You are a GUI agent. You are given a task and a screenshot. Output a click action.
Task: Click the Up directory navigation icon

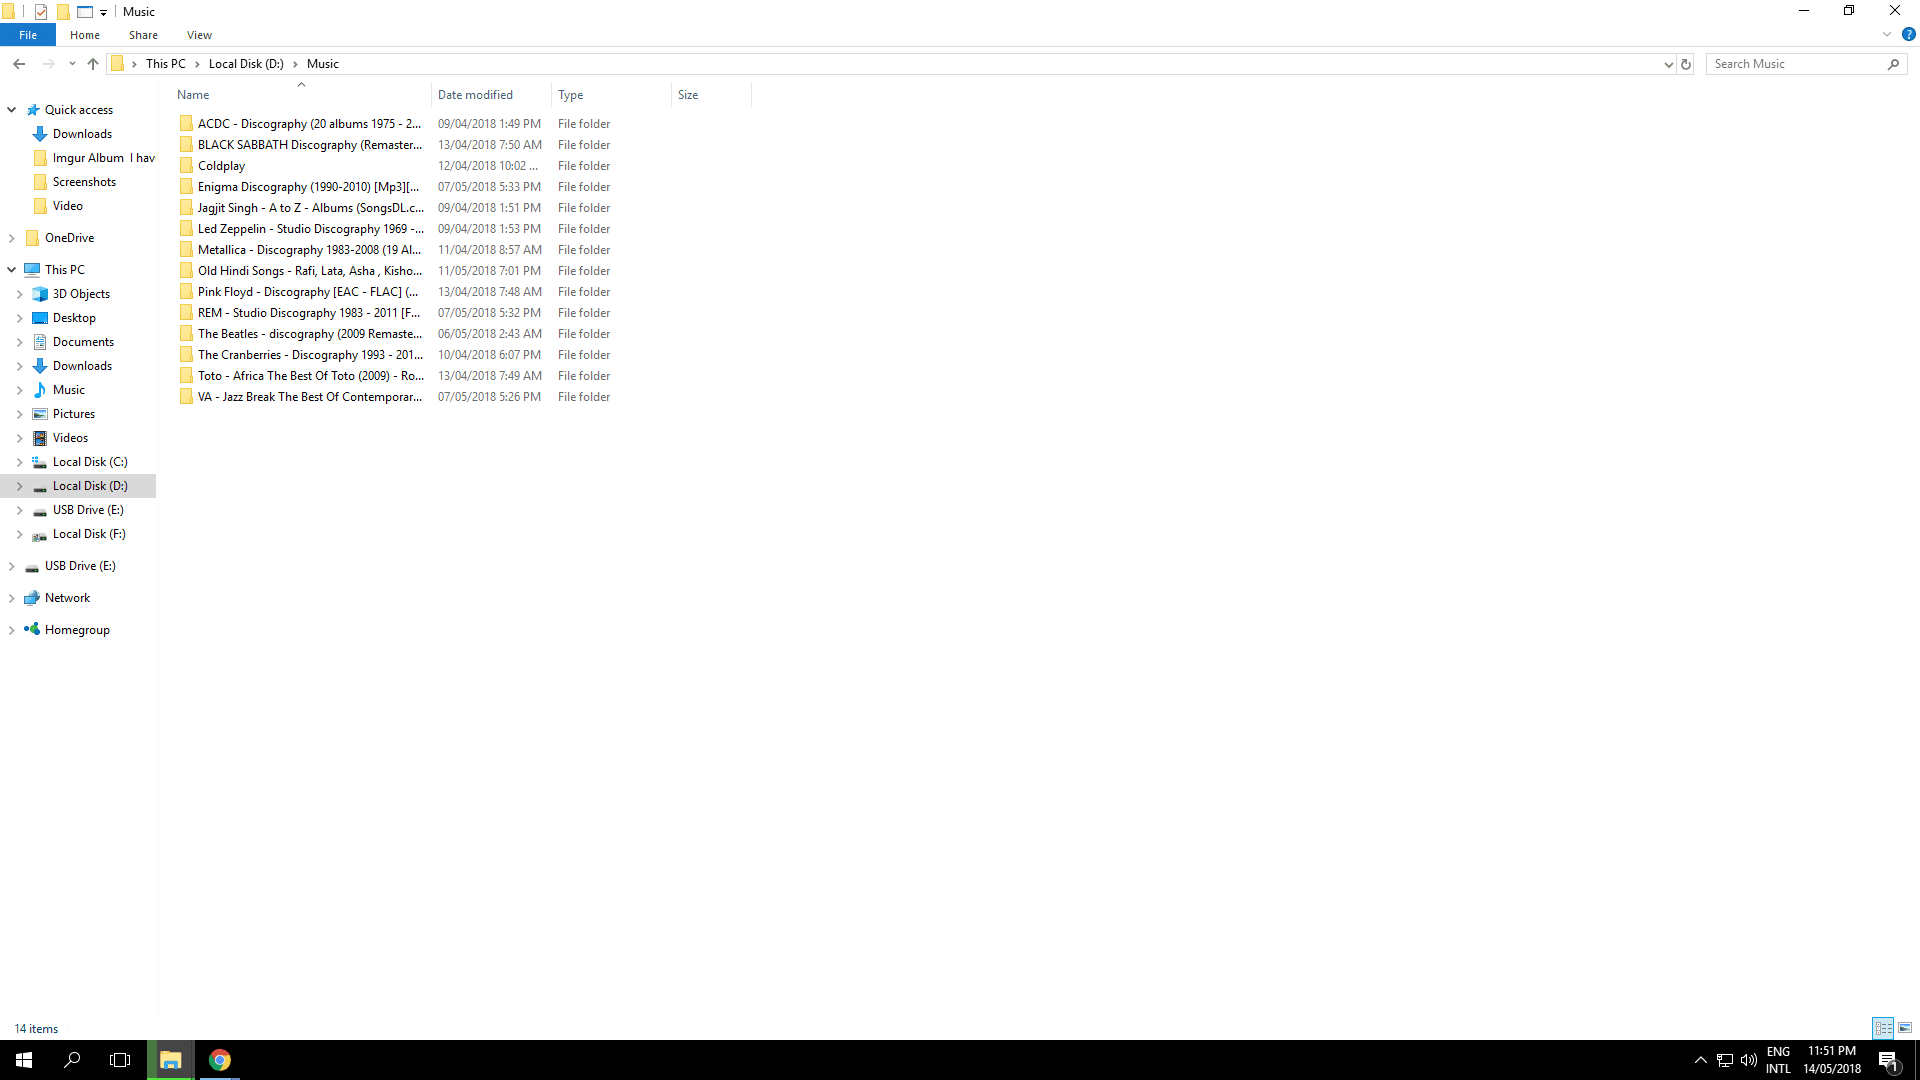(x=94, y=63)
